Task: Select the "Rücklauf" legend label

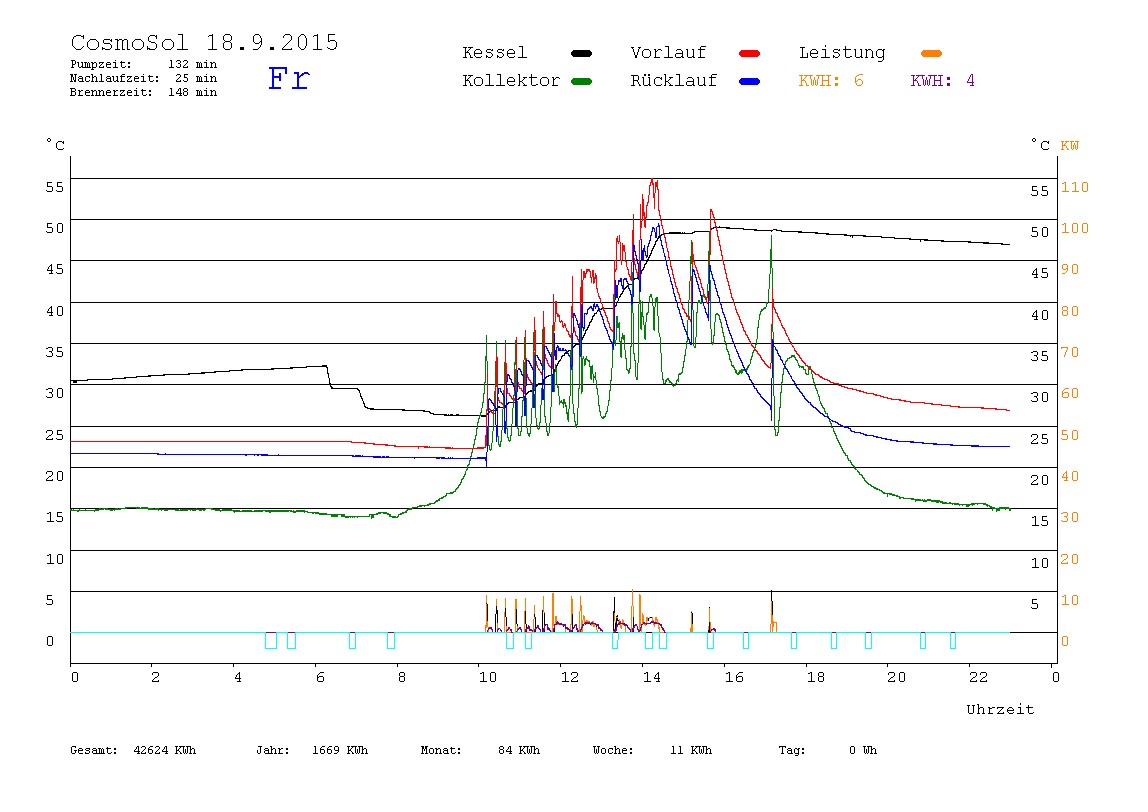Action: pos(674,81)
